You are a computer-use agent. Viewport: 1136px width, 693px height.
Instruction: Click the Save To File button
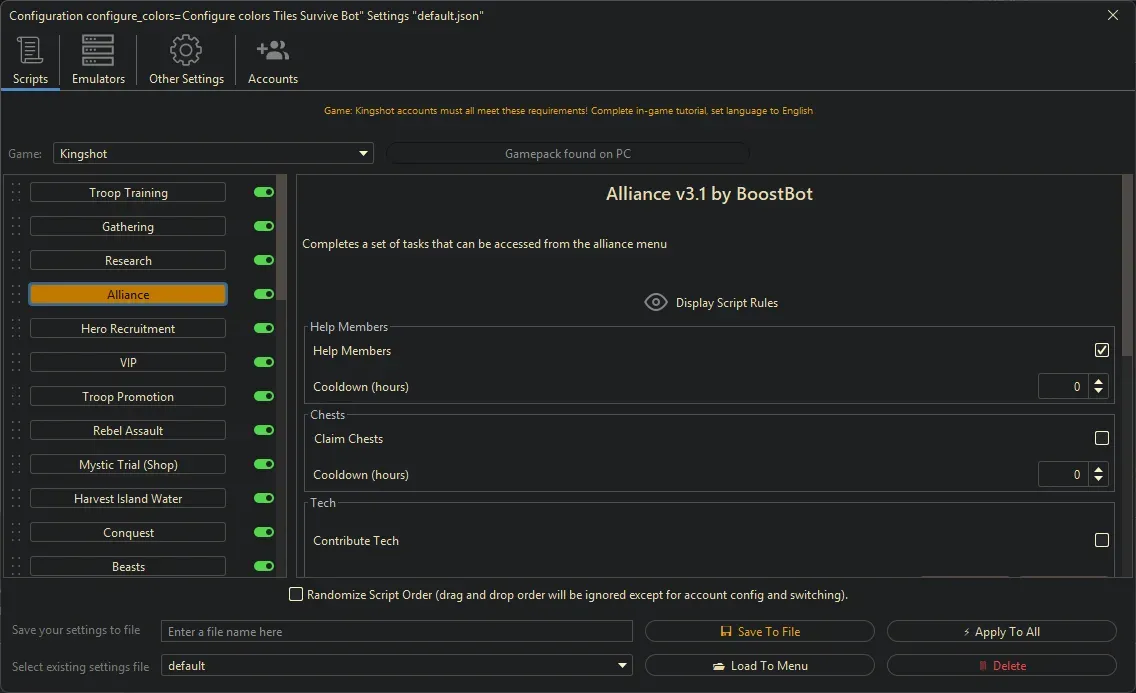(760, 632)
